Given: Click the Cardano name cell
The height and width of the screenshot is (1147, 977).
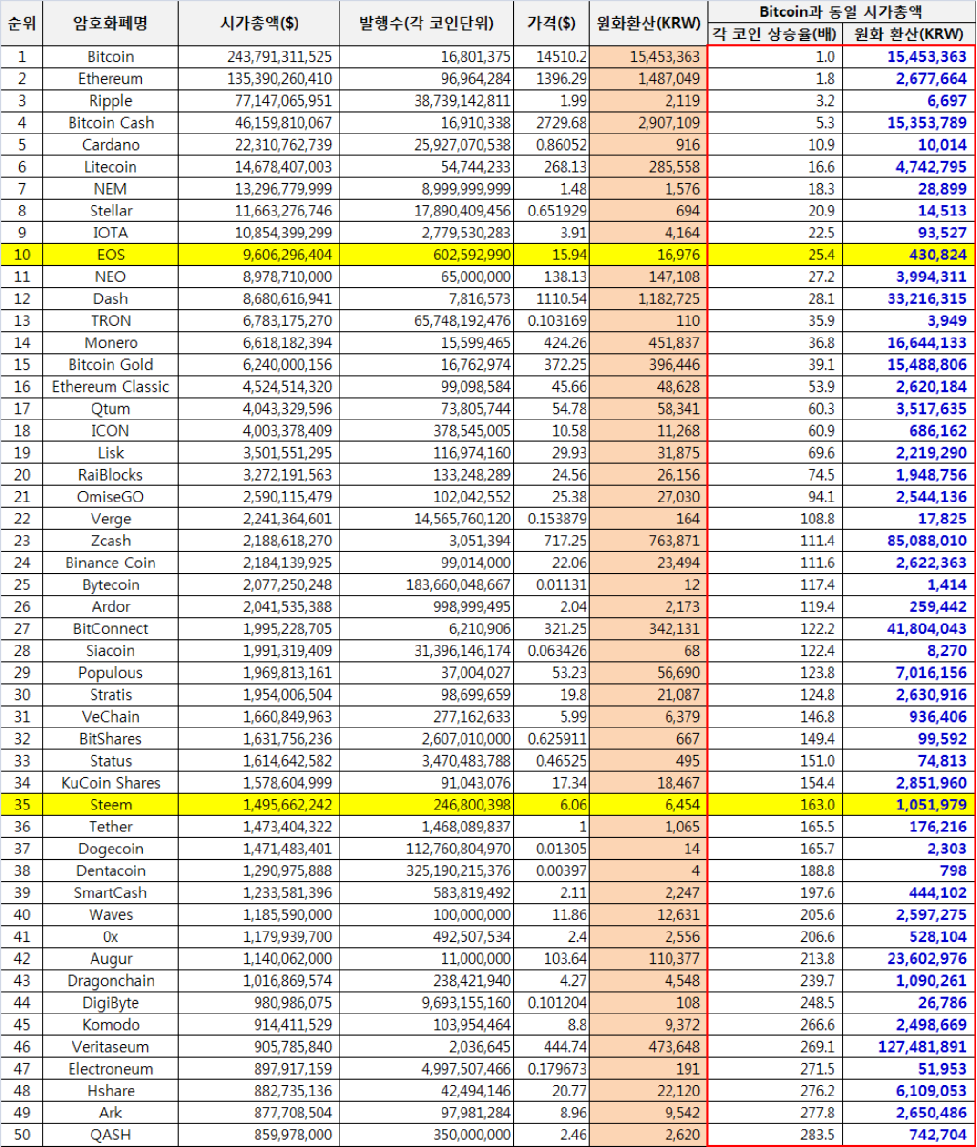Looking at the screenshot, I should (110, 145).
